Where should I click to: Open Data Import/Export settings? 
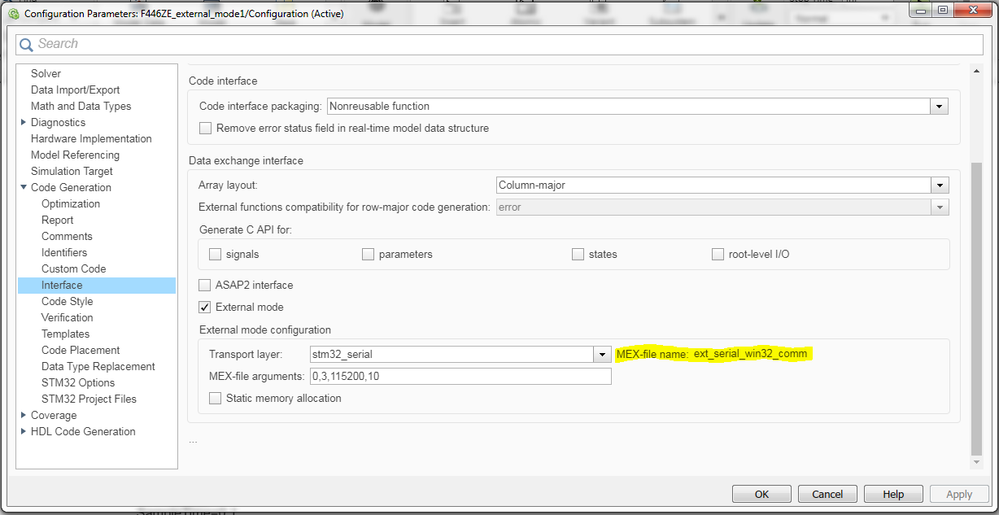pos(75,90)
